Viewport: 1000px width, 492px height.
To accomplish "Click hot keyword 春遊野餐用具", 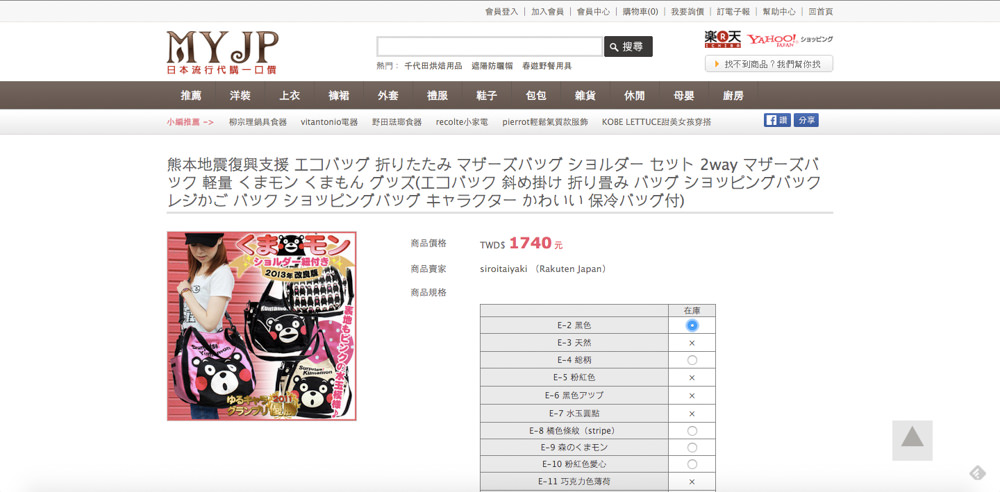I will pyautogui.click(x=547, y=66).
